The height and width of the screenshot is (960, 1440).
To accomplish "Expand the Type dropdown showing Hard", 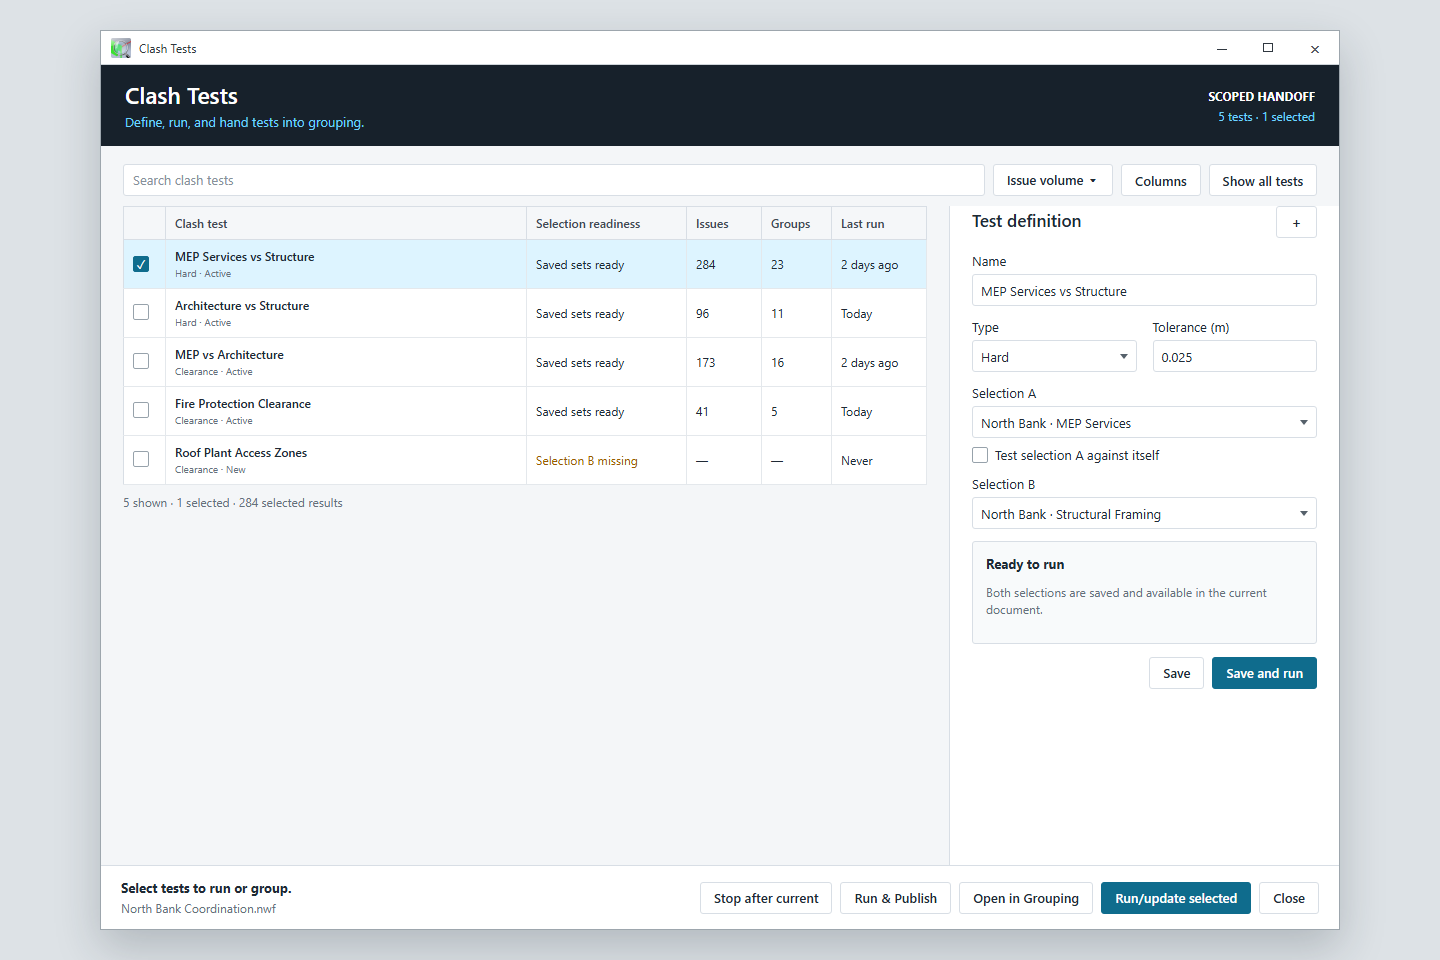I will click(x=1054, y=357).
